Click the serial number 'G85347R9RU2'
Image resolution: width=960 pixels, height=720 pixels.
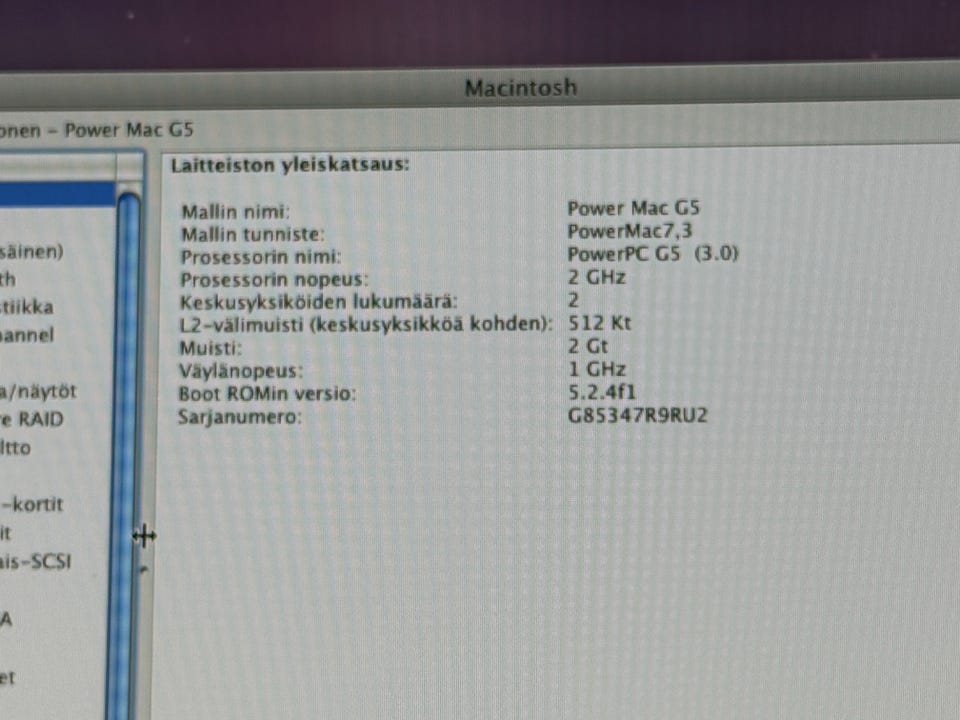[637, 415]
